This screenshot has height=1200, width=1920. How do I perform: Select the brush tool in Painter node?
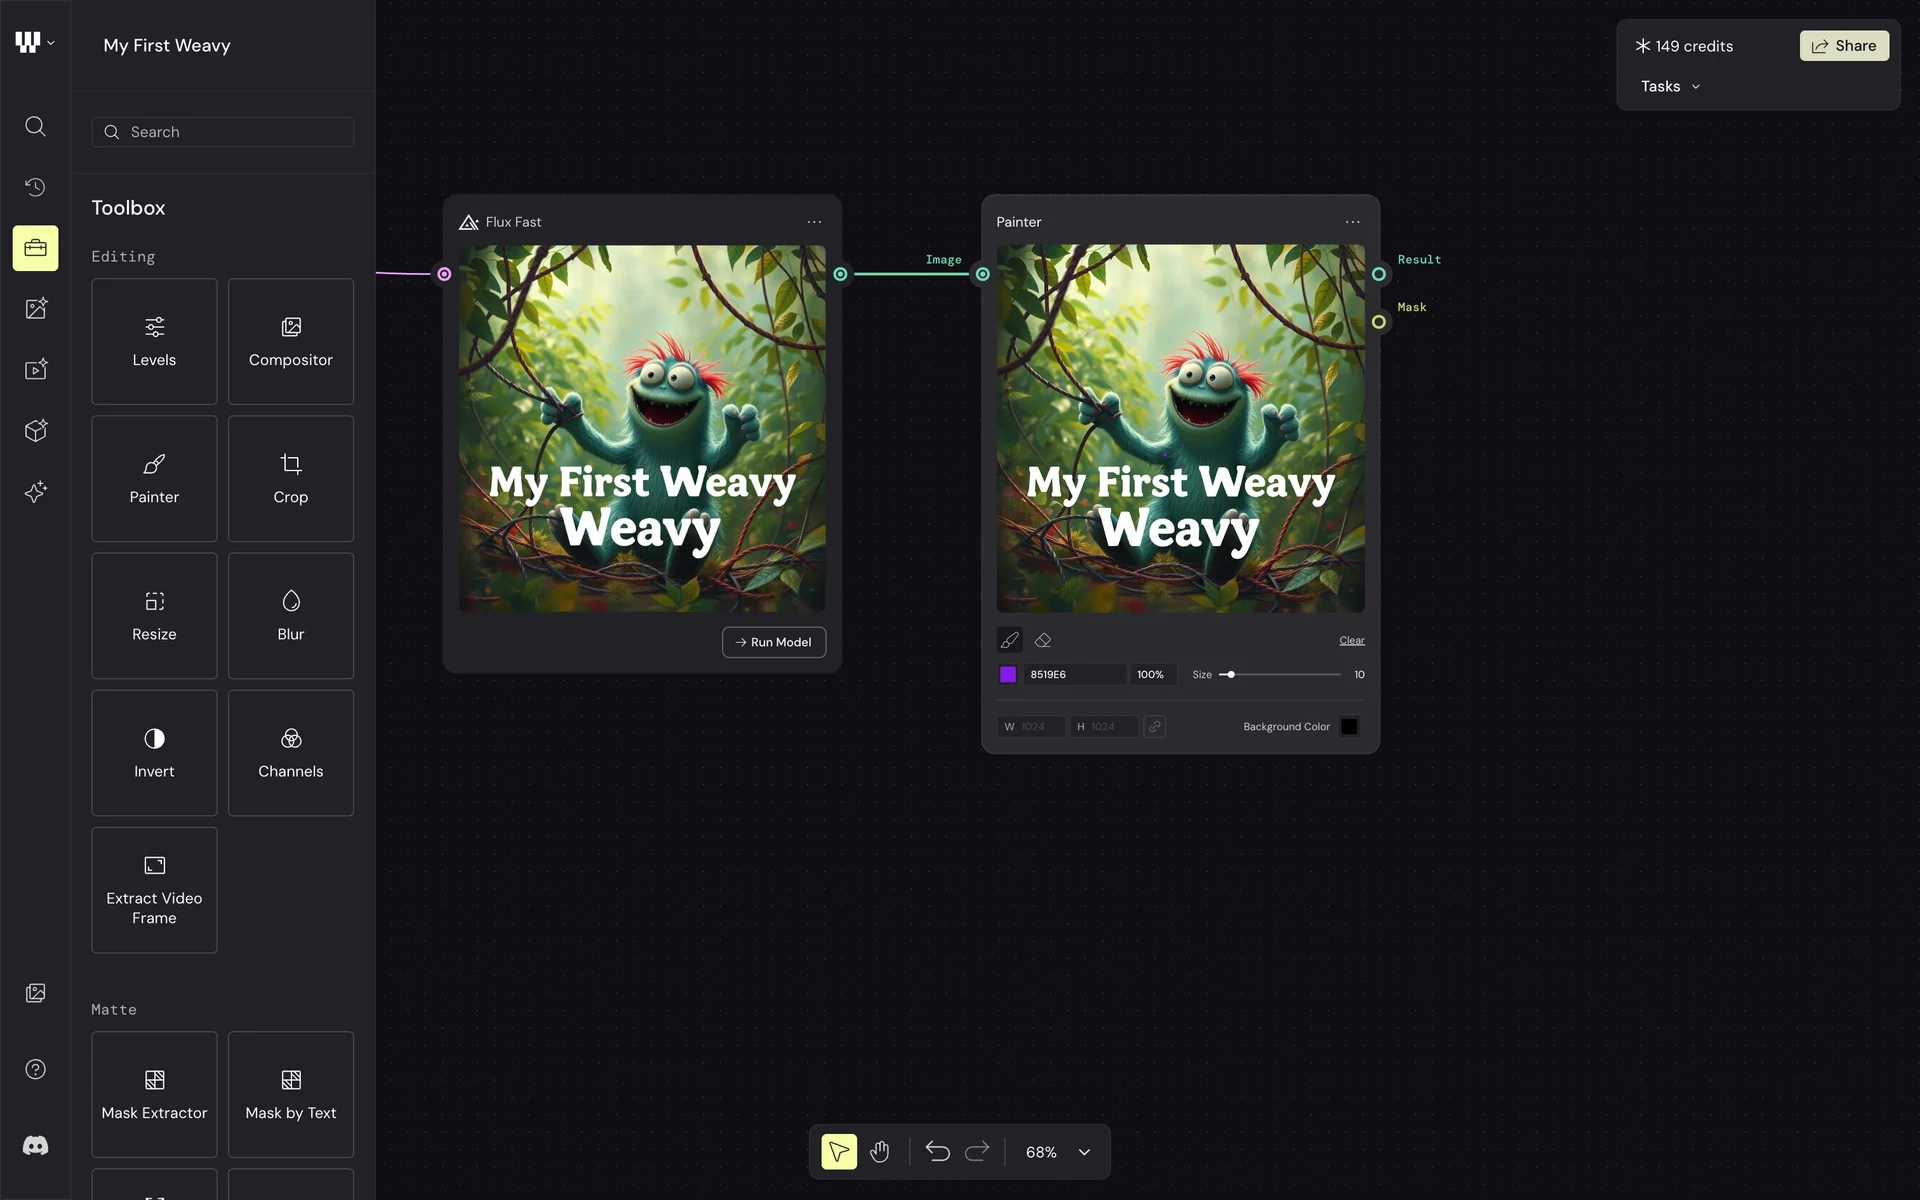(x=1009, y=640)
